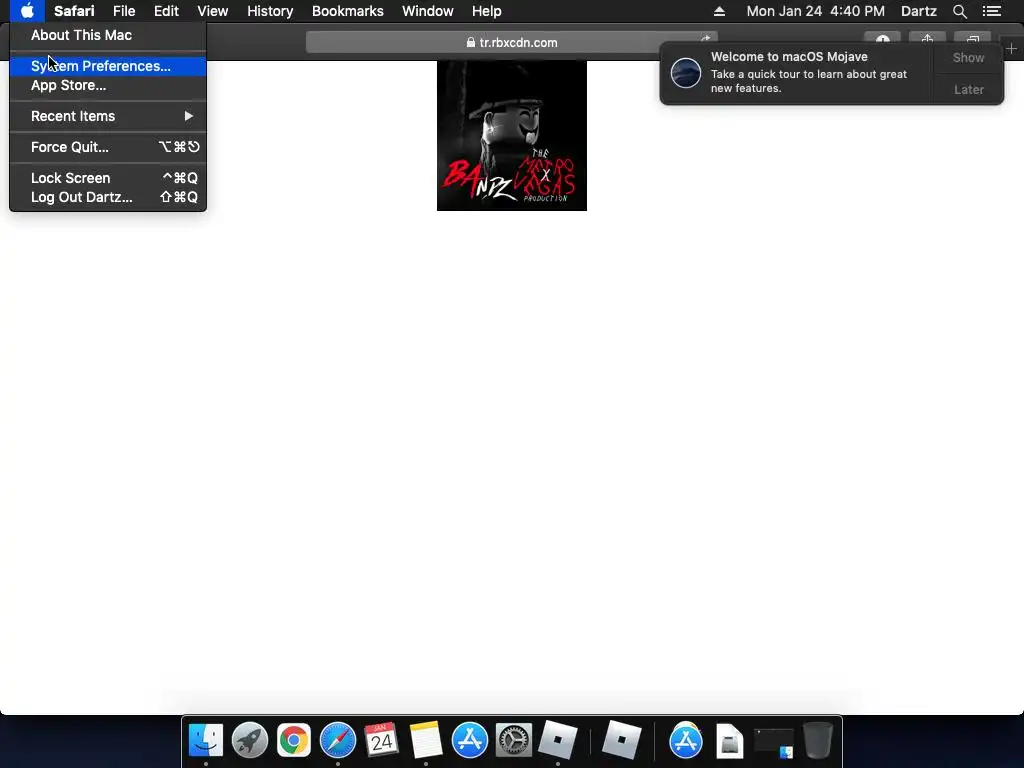Open Notes app in the dock
Image resolution: width=1024 pixels, height=768 pixels.
pos(426,741)
